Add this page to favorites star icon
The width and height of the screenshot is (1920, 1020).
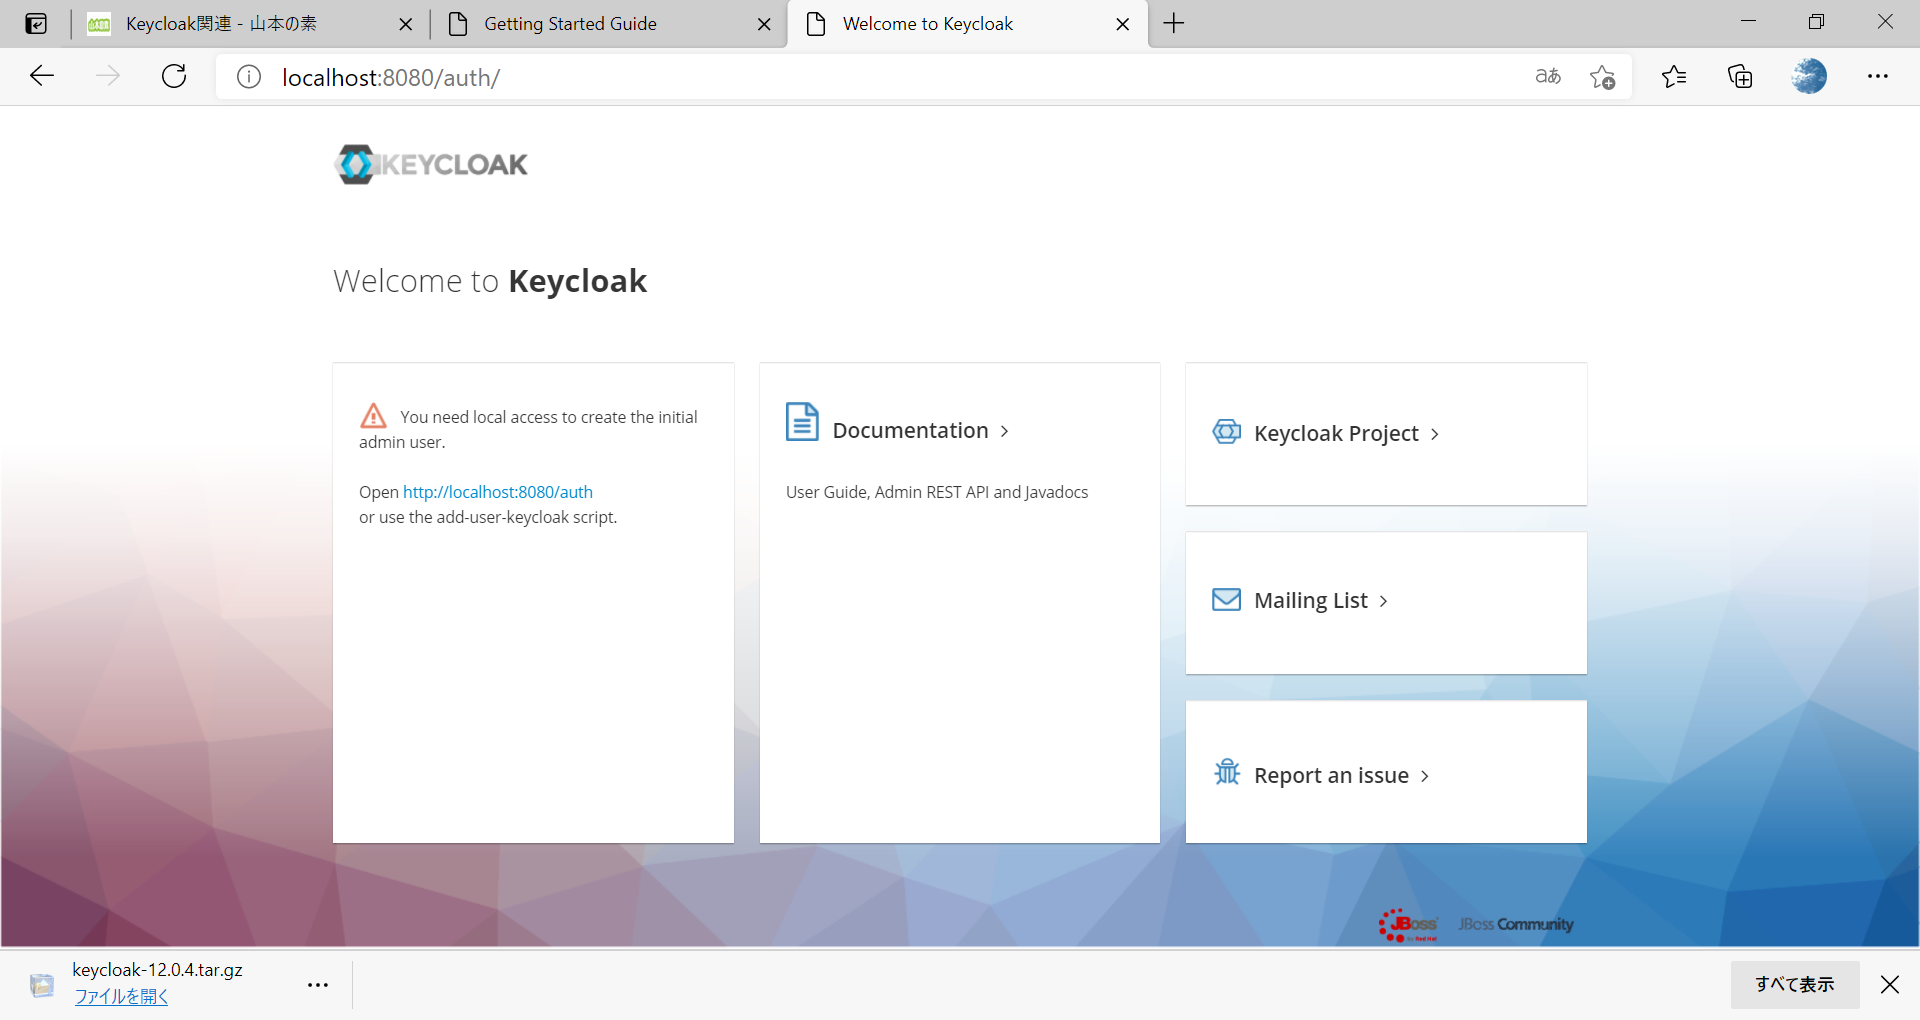tap(1602, 77)
